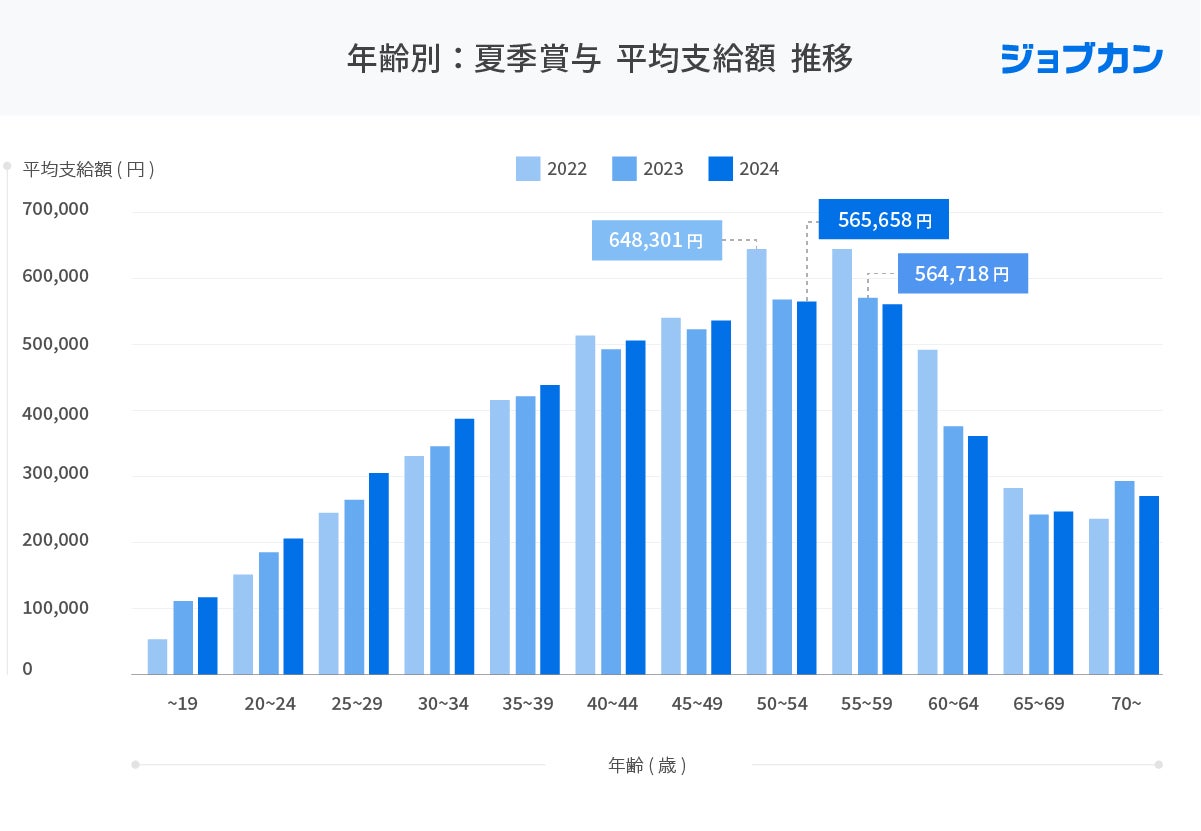Click the 平均支給額(円) axis title

[89, 169]
